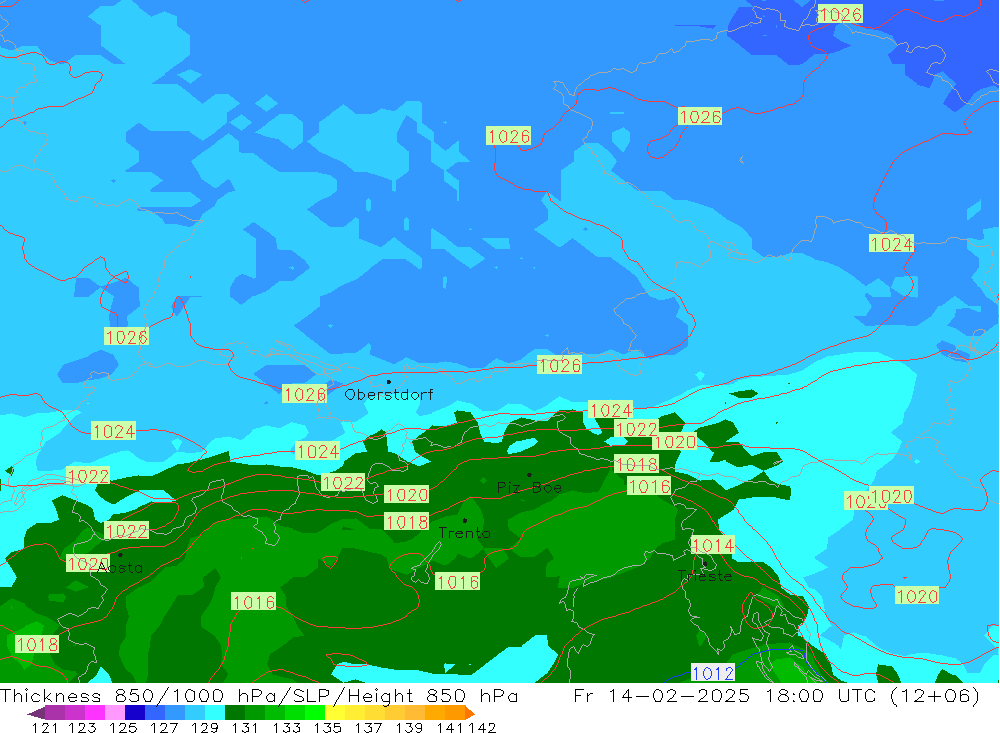This screenshot has height=733, width=1000.
Task: Click the Trieste city label
Action: [705, 576]
